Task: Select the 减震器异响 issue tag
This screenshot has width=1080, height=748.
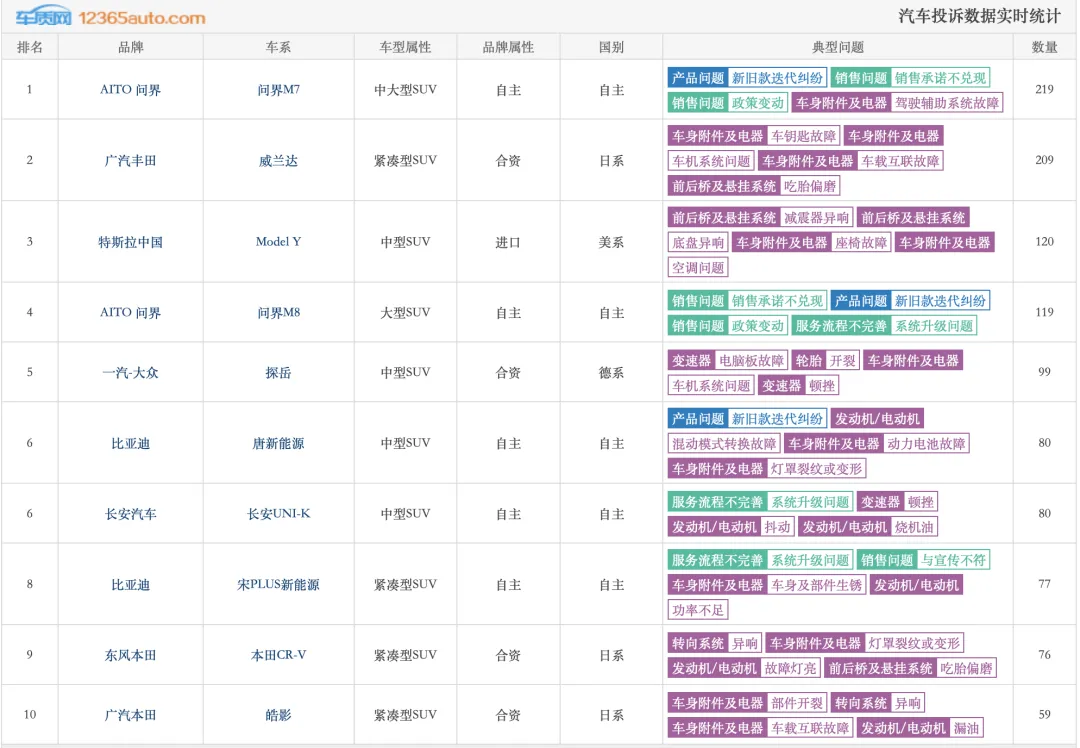Action: [x=817, y=217]
